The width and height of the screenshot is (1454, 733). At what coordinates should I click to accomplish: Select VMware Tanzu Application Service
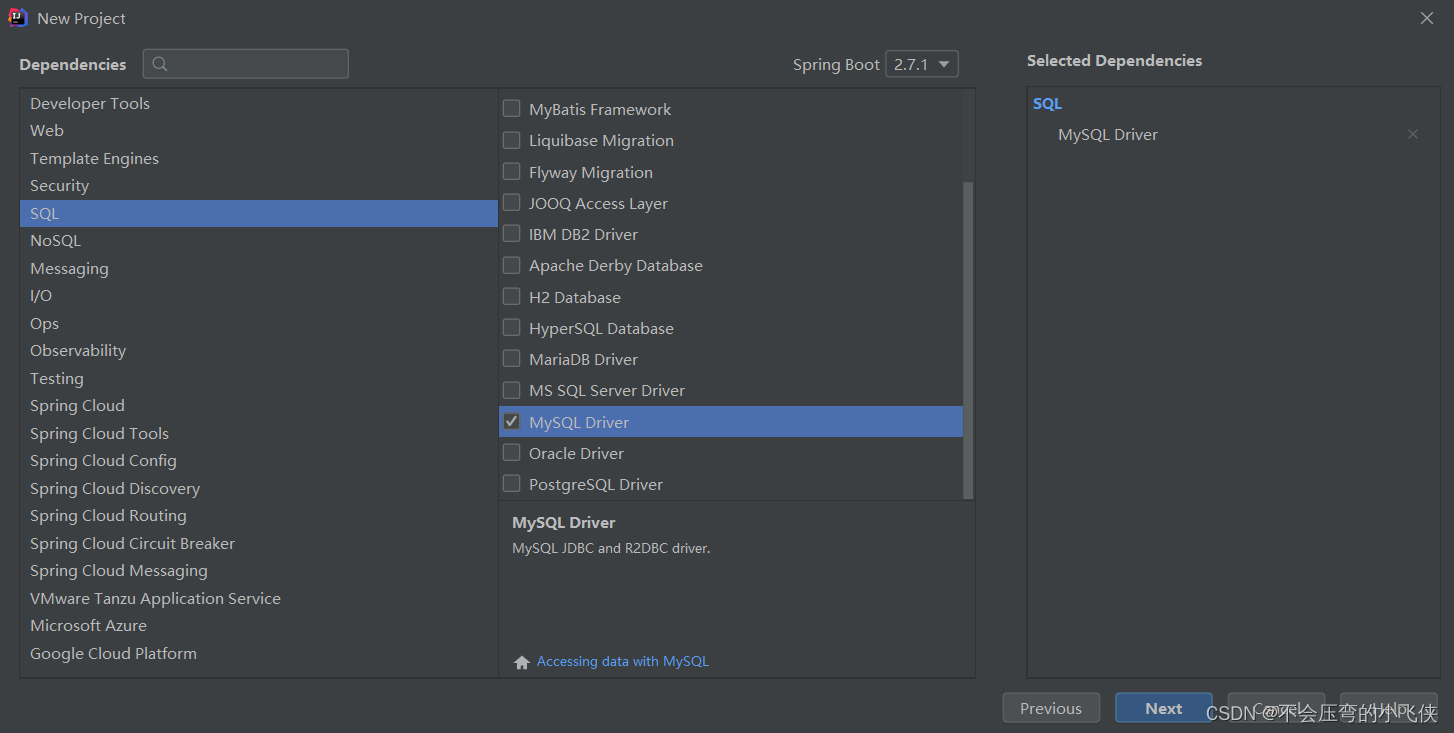click(x=258, y=598)
